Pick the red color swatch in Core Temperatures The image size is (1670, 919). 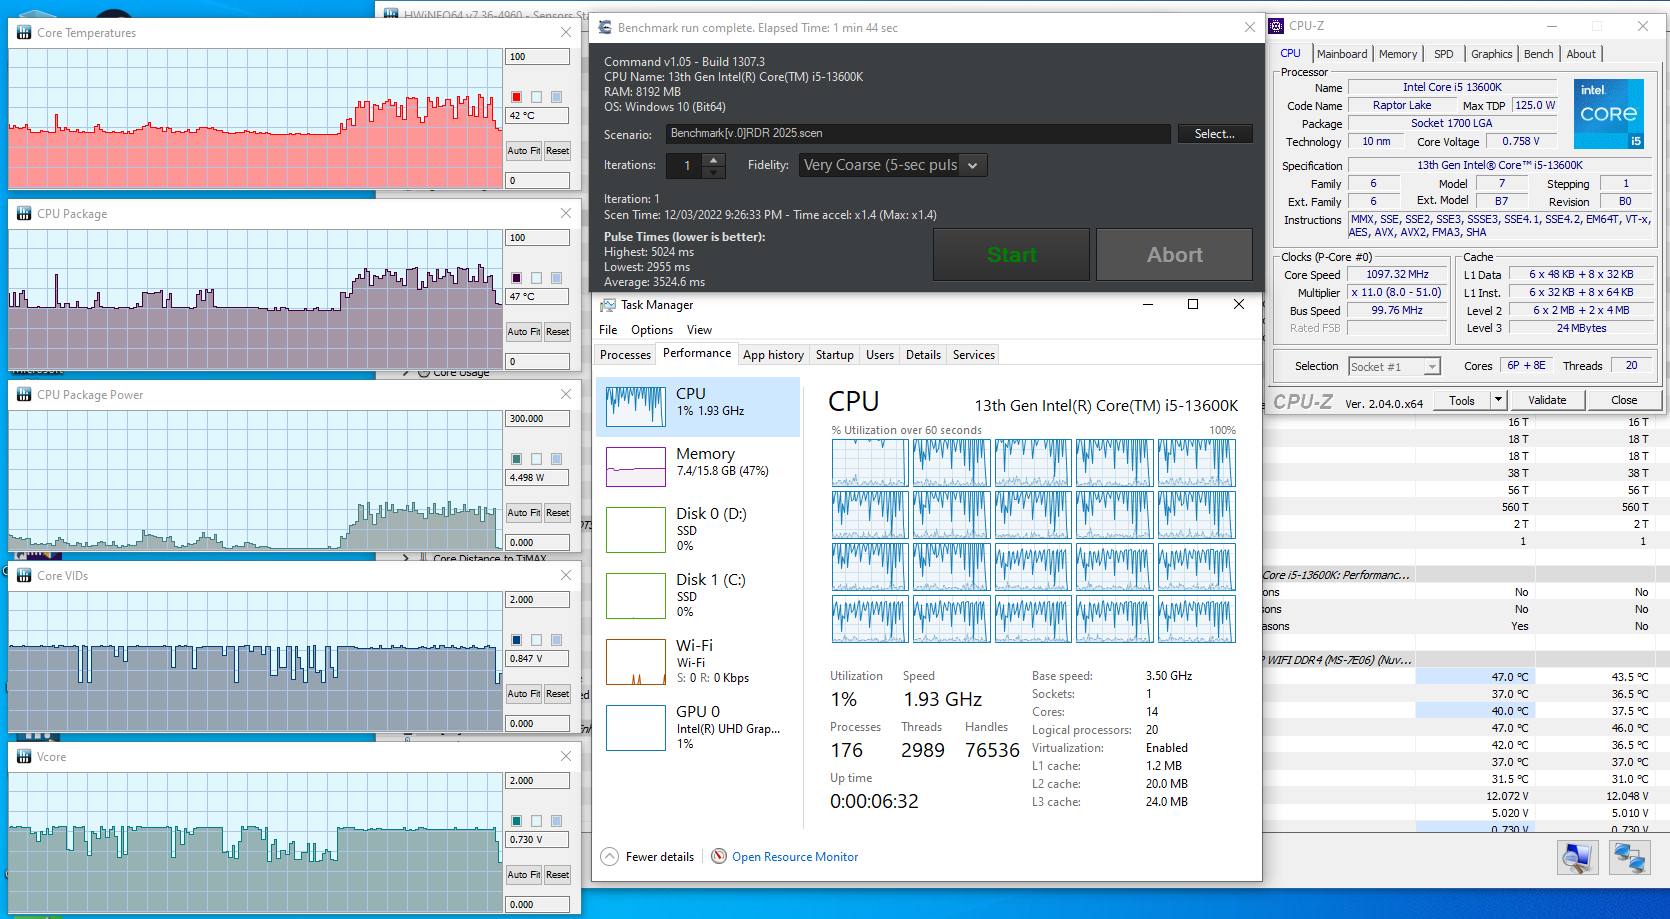coord(516,97)
